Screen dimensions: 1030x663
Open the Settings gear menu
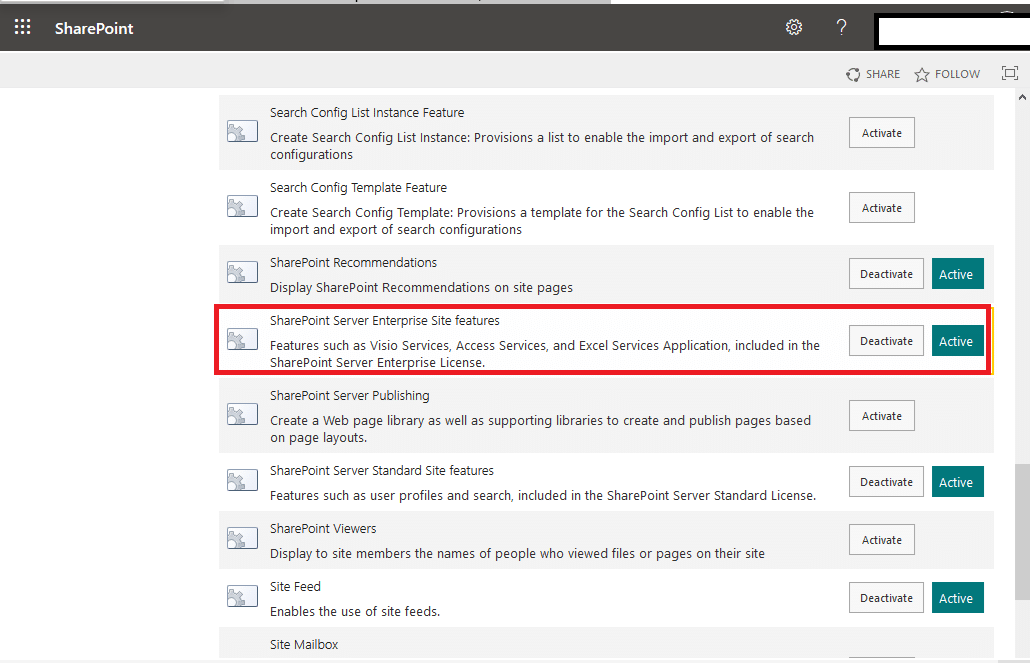click(793, 27)
